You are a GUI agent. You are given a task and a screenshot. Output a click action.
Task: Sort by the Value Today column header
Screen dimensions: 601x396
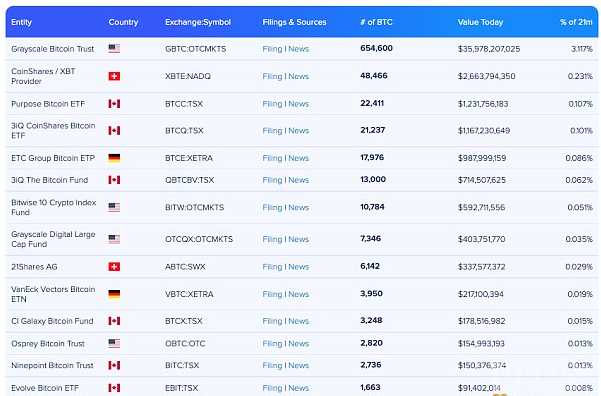(x=480, y=22)
